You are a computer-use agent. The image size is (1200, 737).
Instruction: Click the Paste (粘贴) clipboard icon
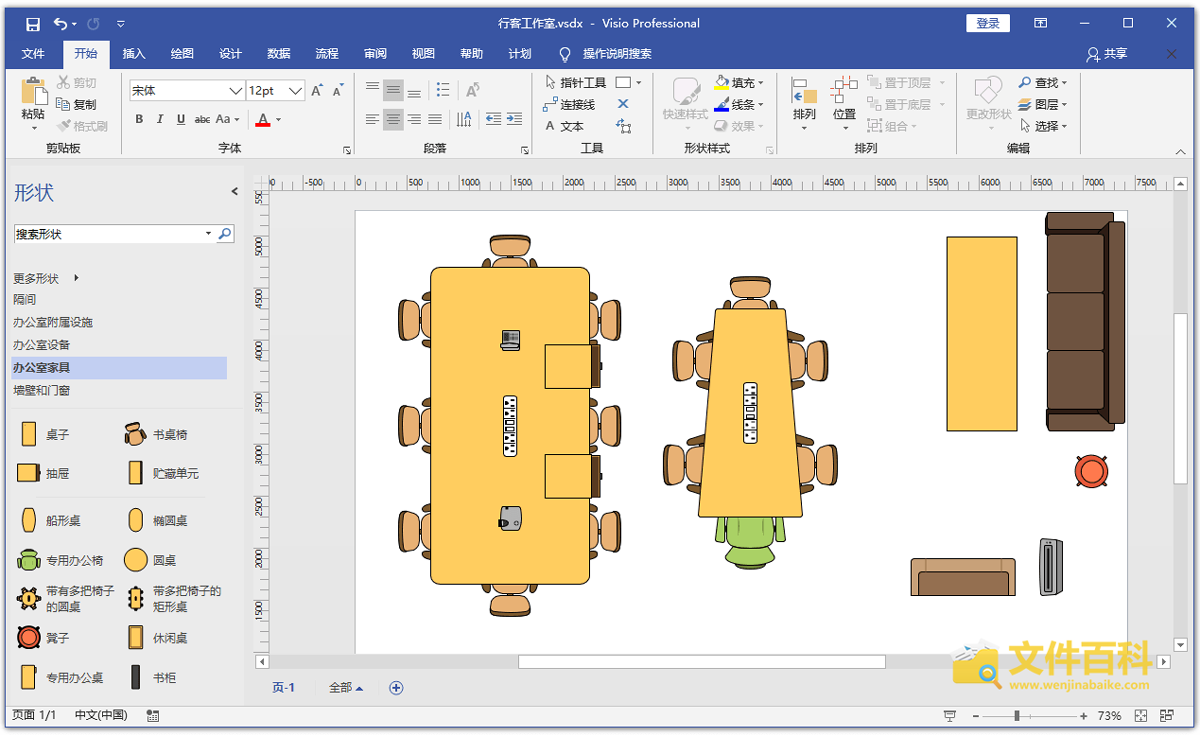33,92
